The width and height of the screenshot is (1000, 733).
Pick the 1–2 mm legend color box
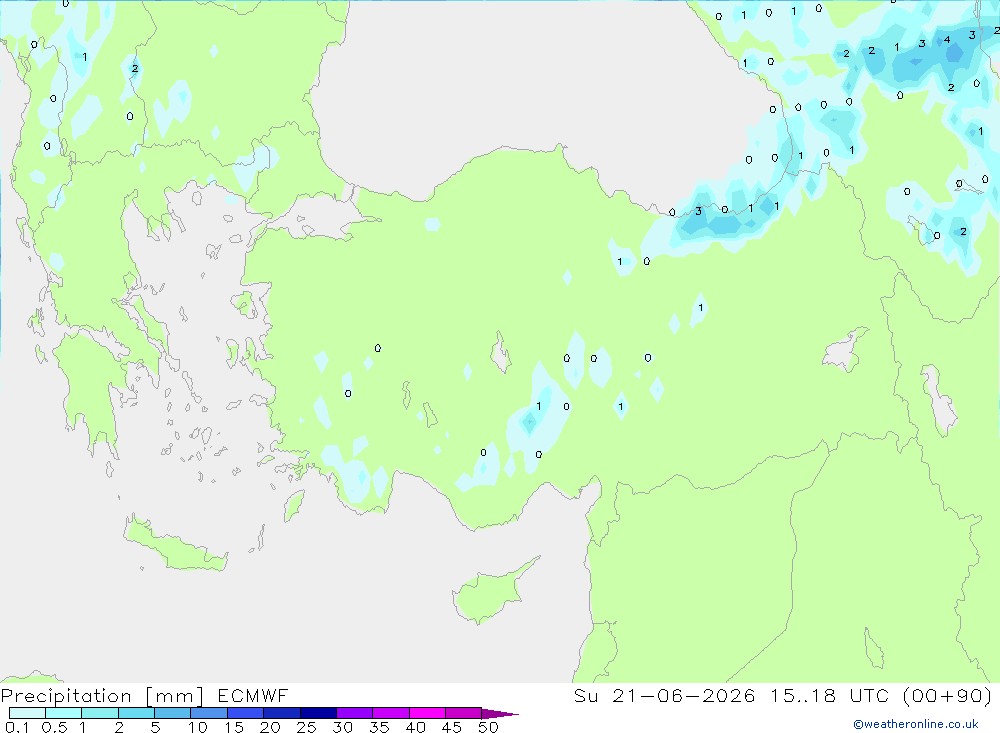point(100,713)
